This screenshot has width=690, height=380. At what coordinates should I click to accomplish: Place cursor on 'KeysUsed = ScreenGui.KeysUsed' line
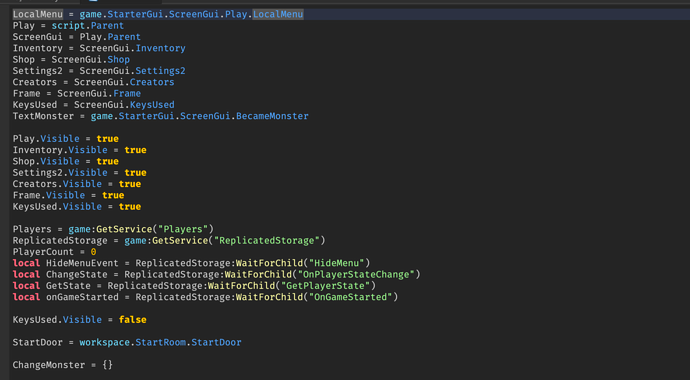pos(93,105)
